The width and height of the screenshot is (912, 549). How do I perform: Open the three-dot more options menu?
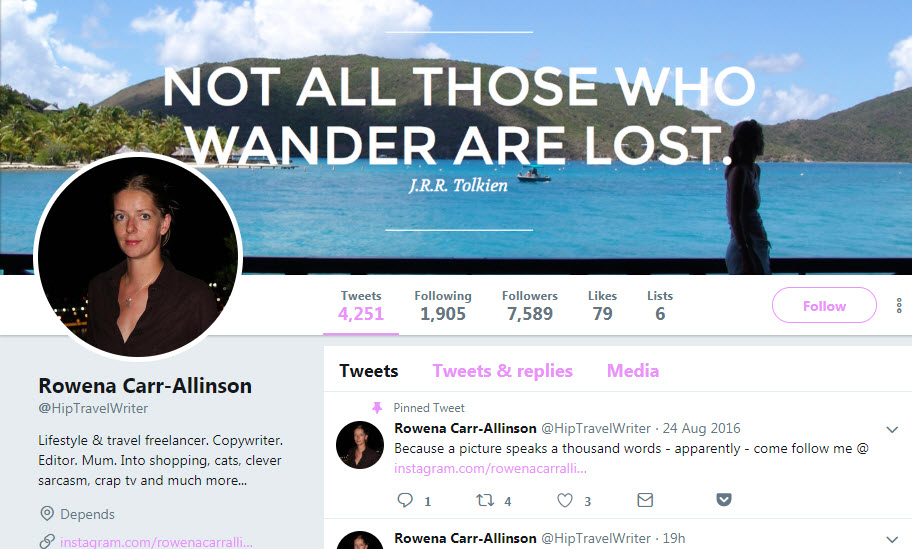point(899,305)
